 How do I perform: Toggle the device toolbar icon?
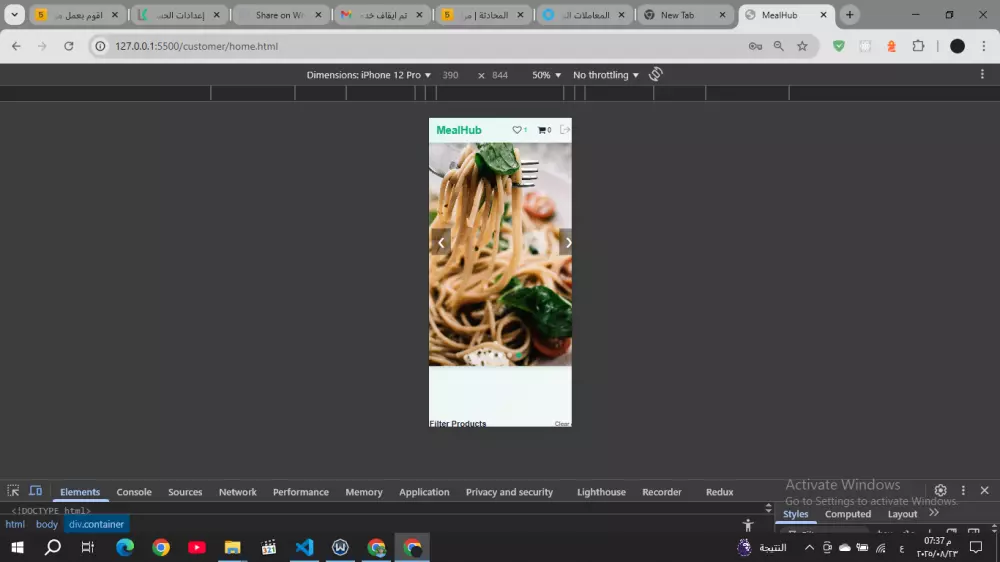point(36,491)
